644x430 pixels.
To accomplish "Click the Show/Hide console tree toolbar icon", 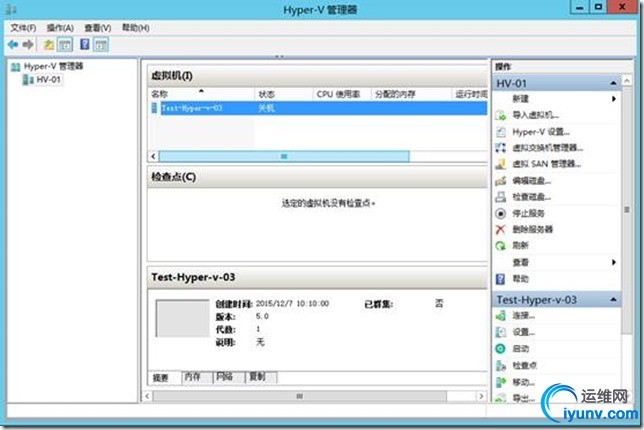I will pyautogui.click(x=65, y=44).
